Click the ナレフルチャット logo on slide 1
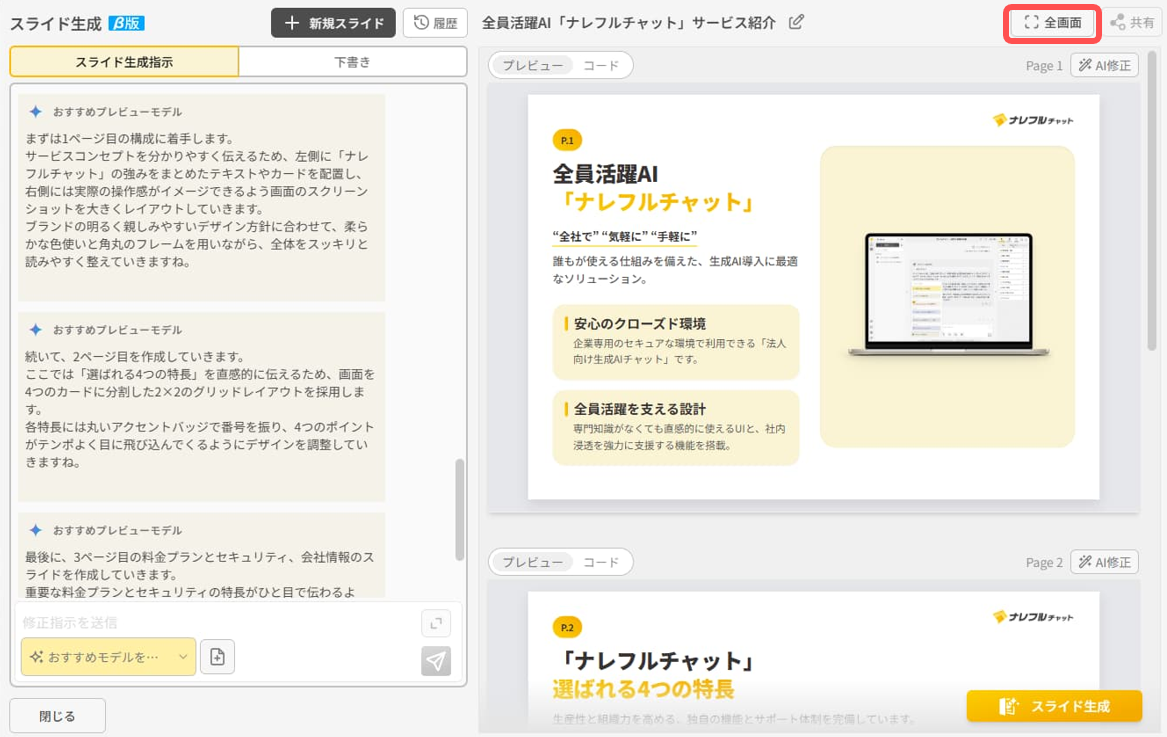Image resolution: width=1167 pixels, height=737 pixels. coord(1033,120)
